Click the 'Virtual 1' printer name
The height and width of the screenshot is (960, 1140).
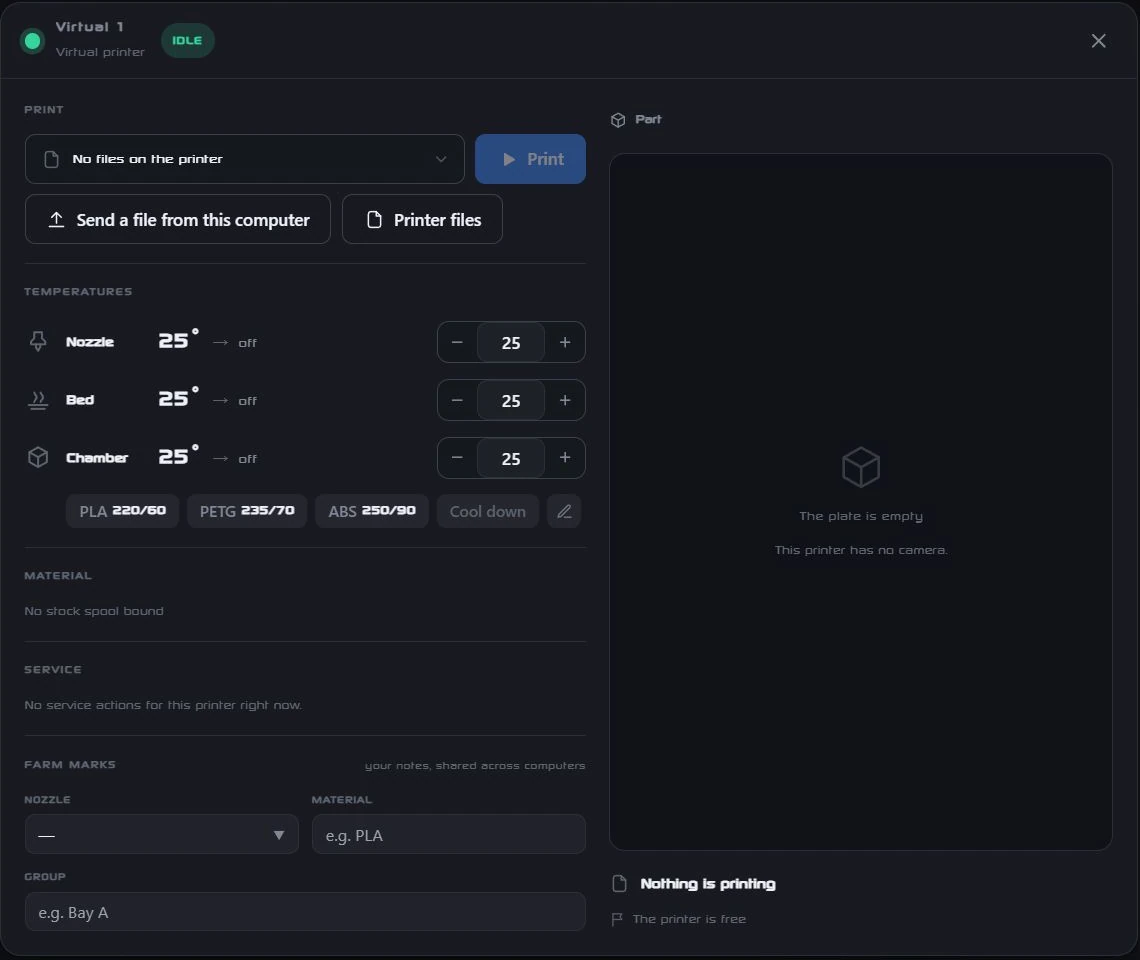point(89,27)
